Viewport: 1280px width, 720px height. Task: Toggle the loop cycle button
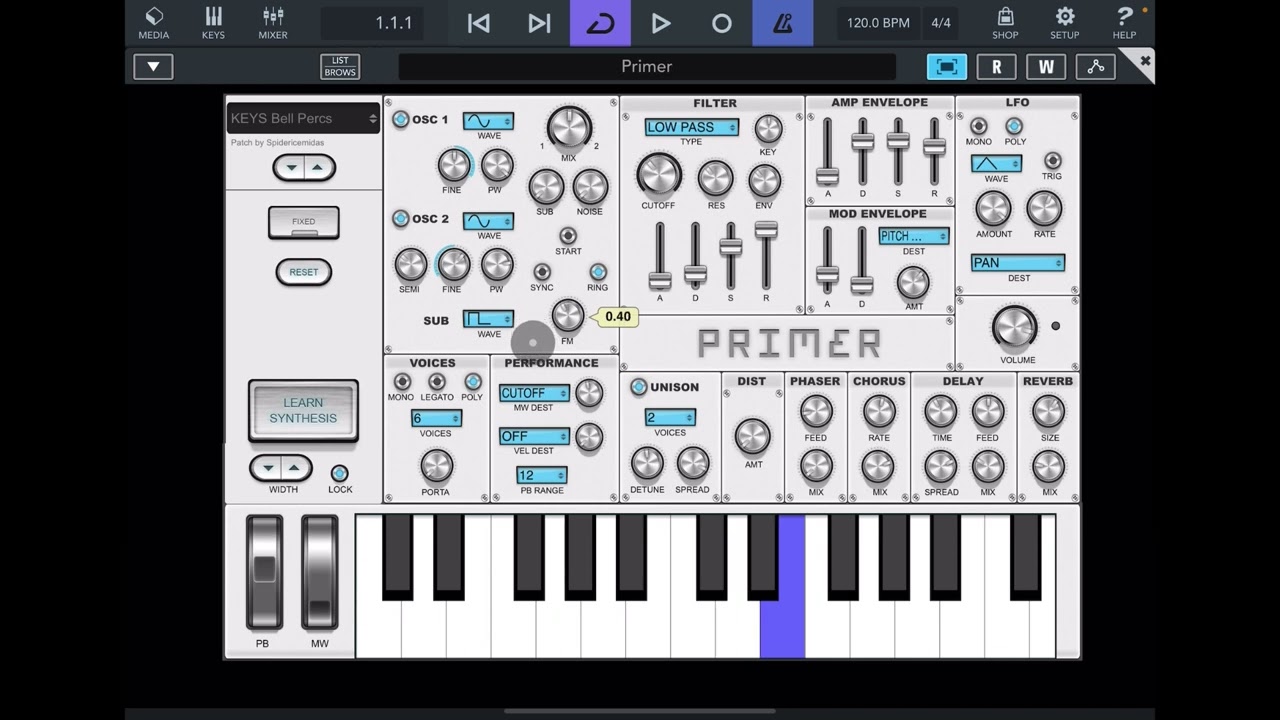point(600,23)
